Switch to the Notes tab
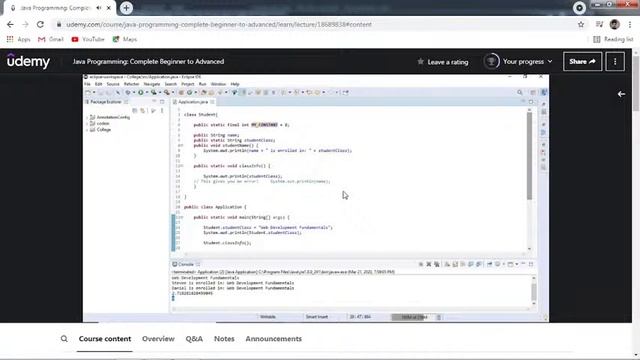The image size is (640, 360). [x=224, y=339]
